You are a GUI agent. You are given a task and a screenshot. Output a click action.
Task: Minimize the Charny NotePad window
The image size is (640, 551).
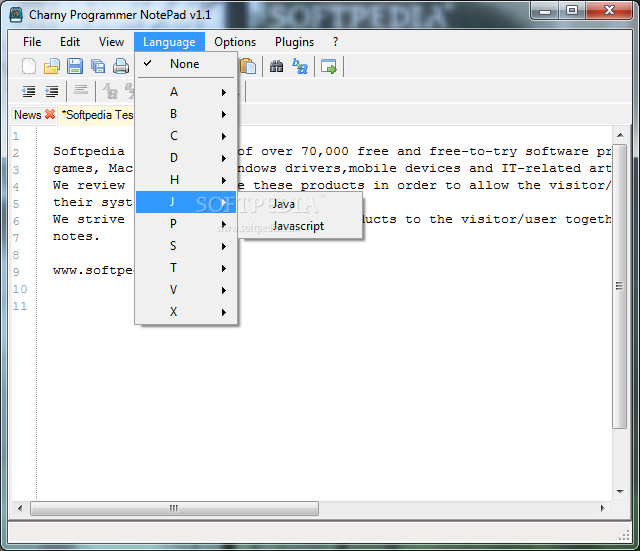(x=544, y=11)
